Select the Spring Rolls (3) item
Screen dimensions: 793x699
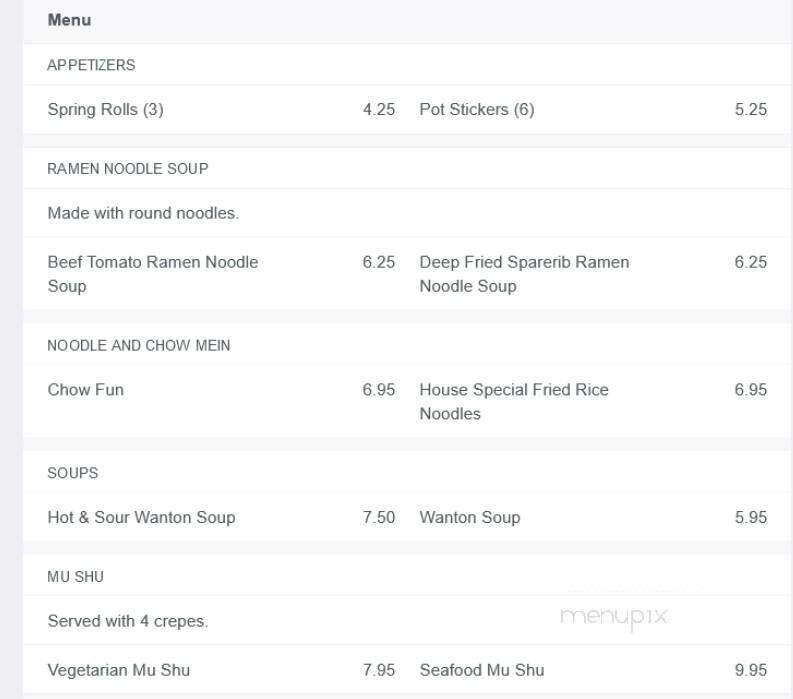pos(105,110)
